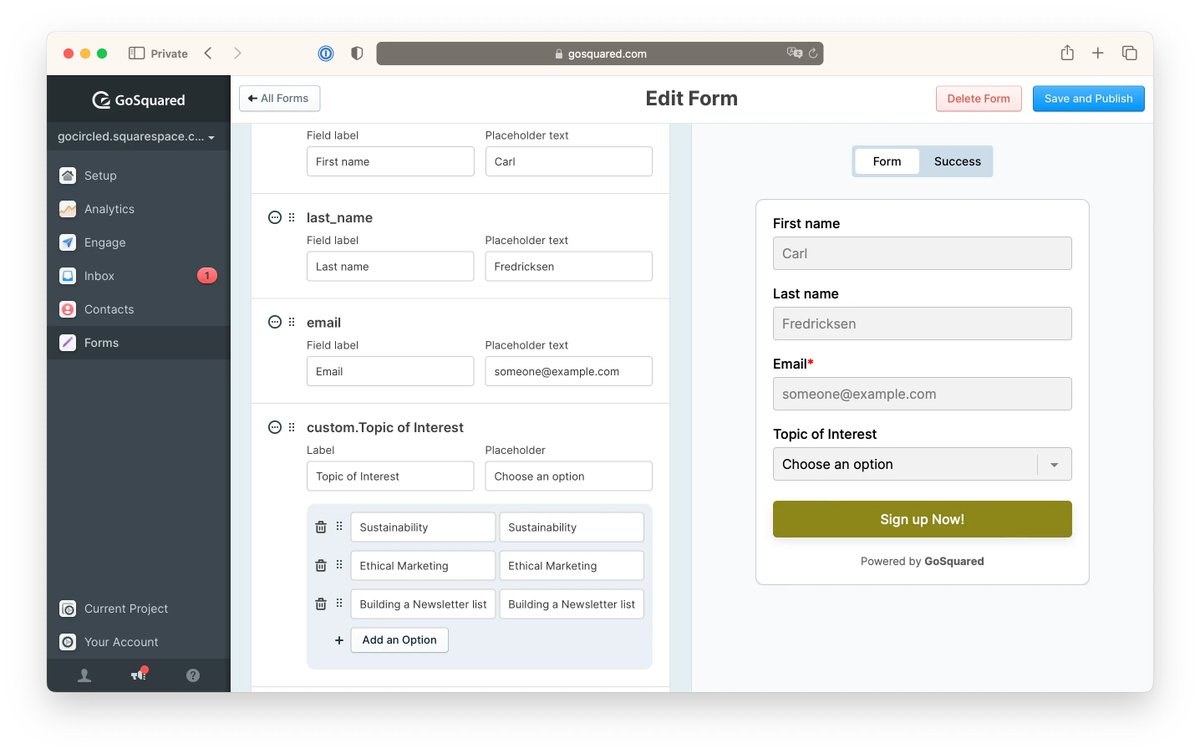The height and width of the screenshot is (754, 1200).
Task: Click the Last name field in form preview
Action: [x=922, y=324]
